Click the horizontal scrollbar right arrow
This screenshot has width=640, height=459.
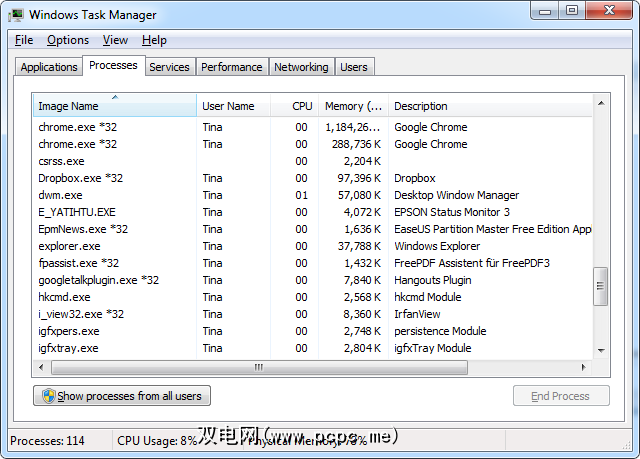point(584,367)
